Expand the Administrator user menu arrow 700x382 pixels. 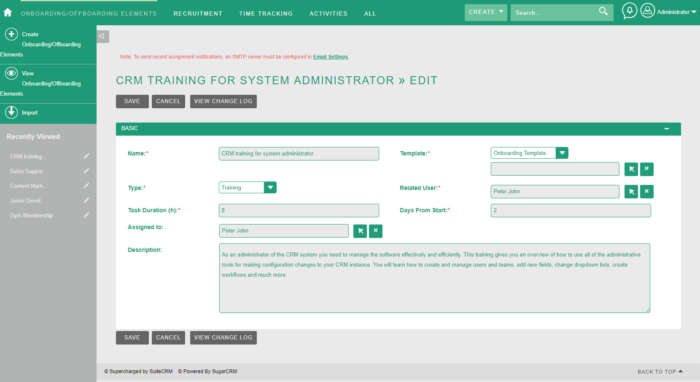[x=693, y=12]
